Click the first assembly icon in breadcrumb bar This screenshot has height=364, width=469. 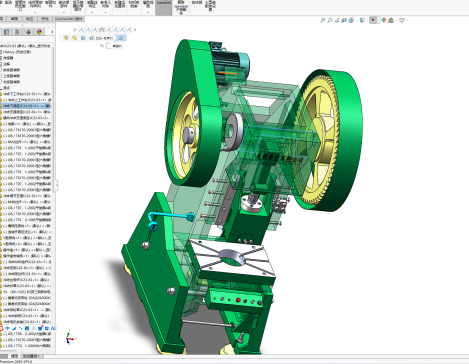66,38
